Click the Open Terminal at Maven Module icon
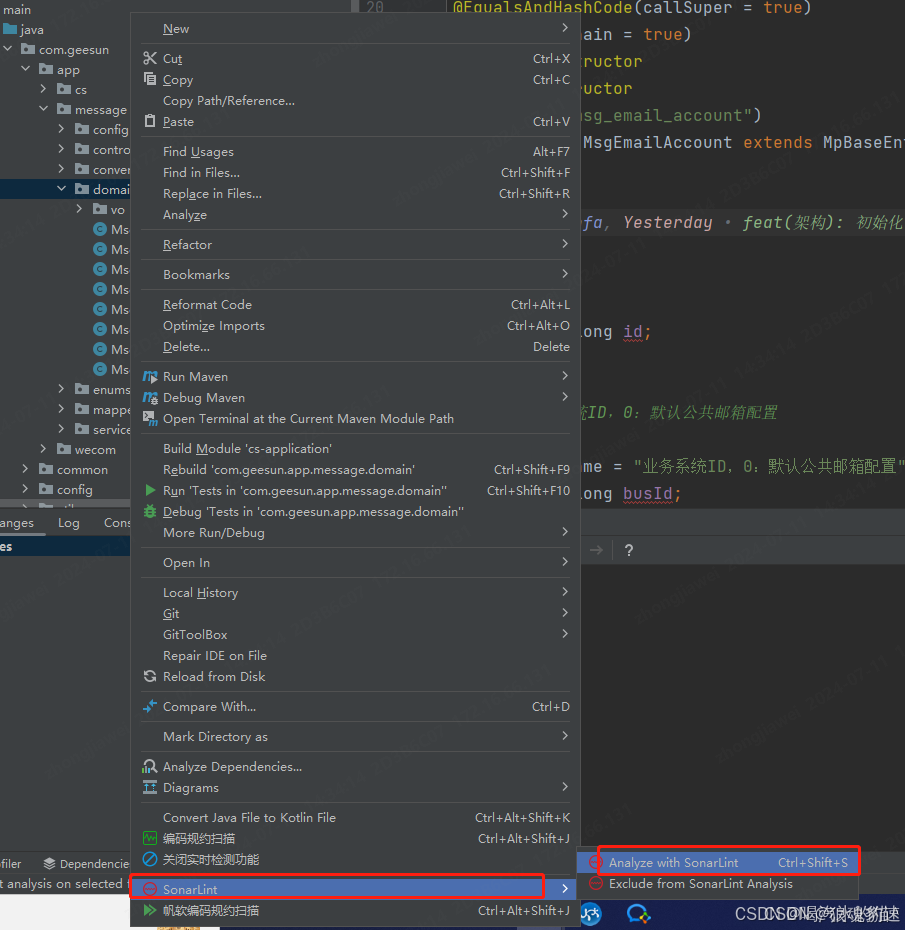The width and height of the screenshot is (905, 930). [x=150, y=418]
